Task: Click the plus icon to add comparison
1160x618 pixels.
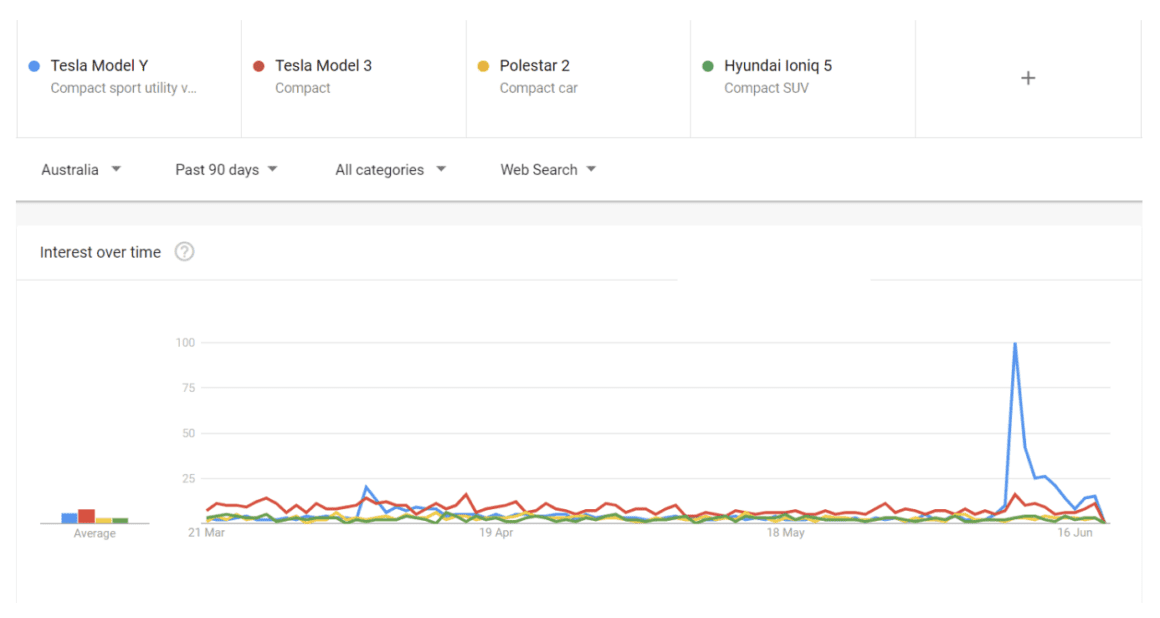Action: click(1027, 78)
